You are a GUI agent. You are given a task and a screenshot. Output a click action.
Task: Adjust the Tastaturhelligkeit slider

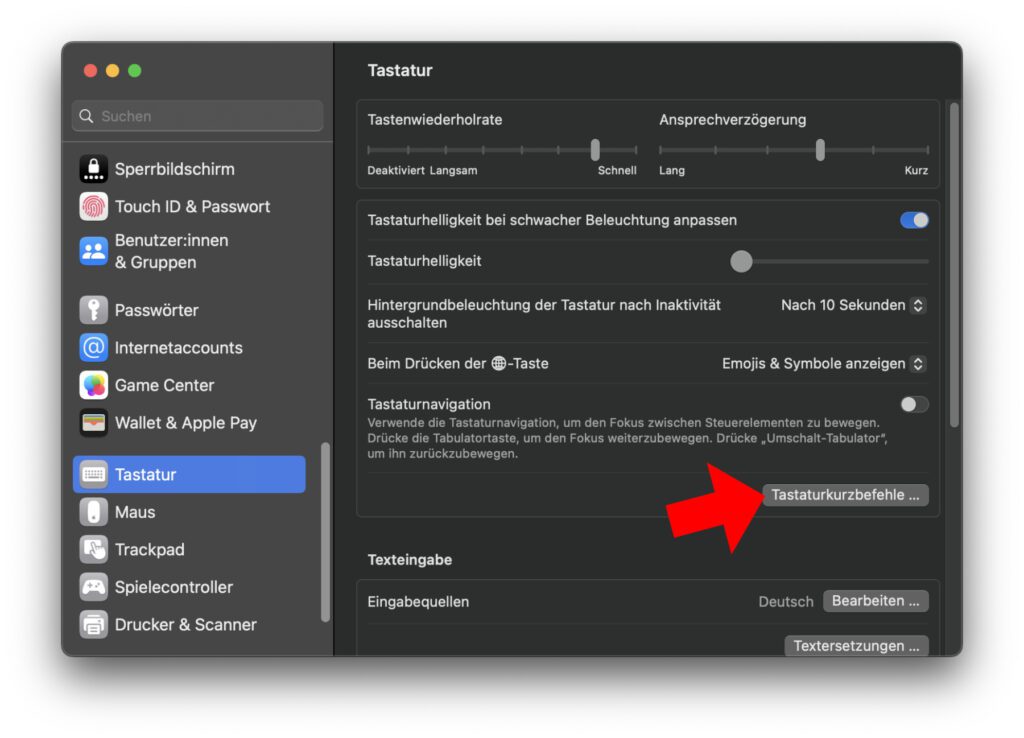(741, 261)
